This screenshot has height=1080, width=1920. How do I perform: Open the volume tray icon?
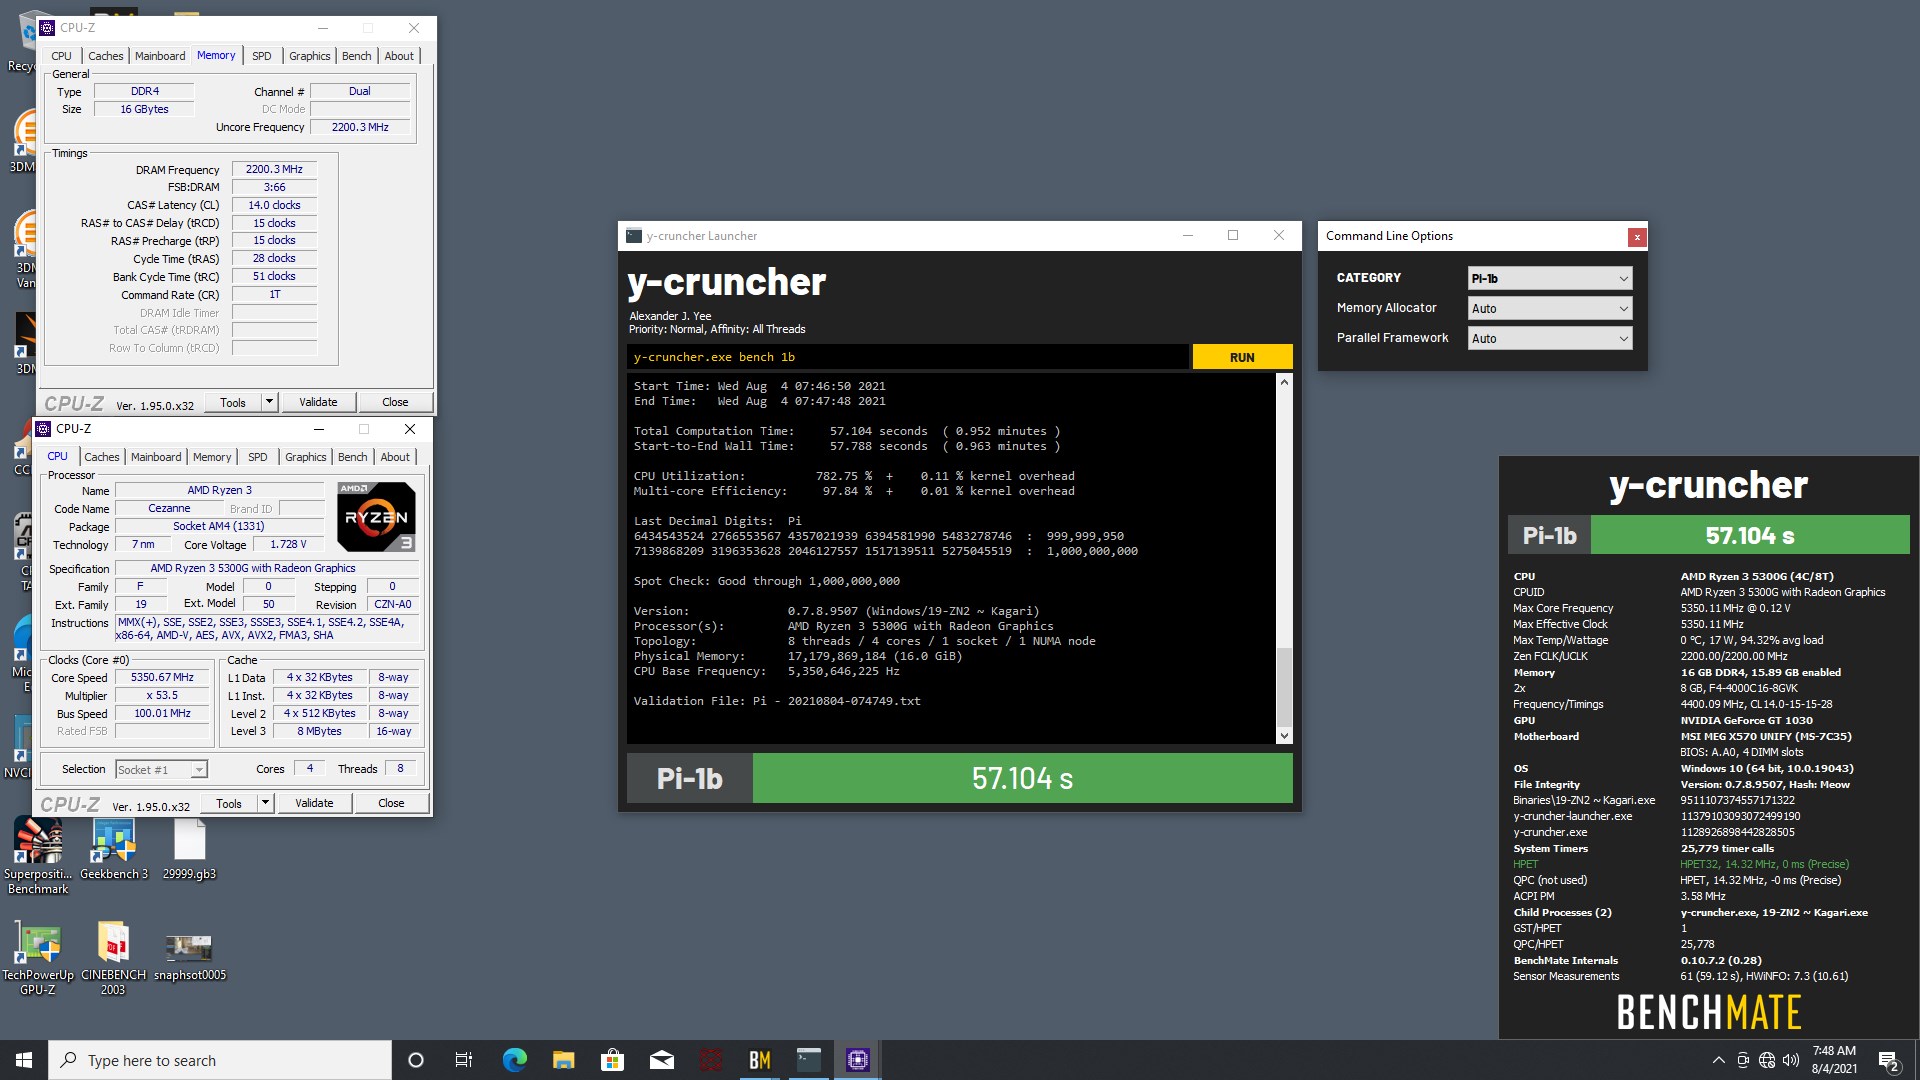point(1791,1060)
